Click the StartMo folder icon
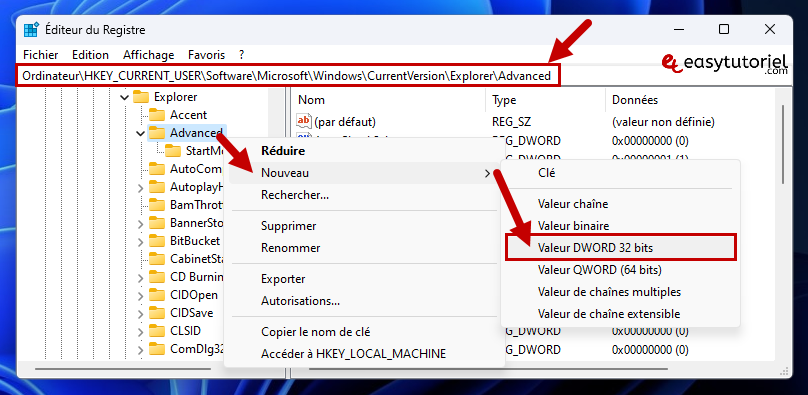This screenshot has height=395, width=808. [173, 151]
